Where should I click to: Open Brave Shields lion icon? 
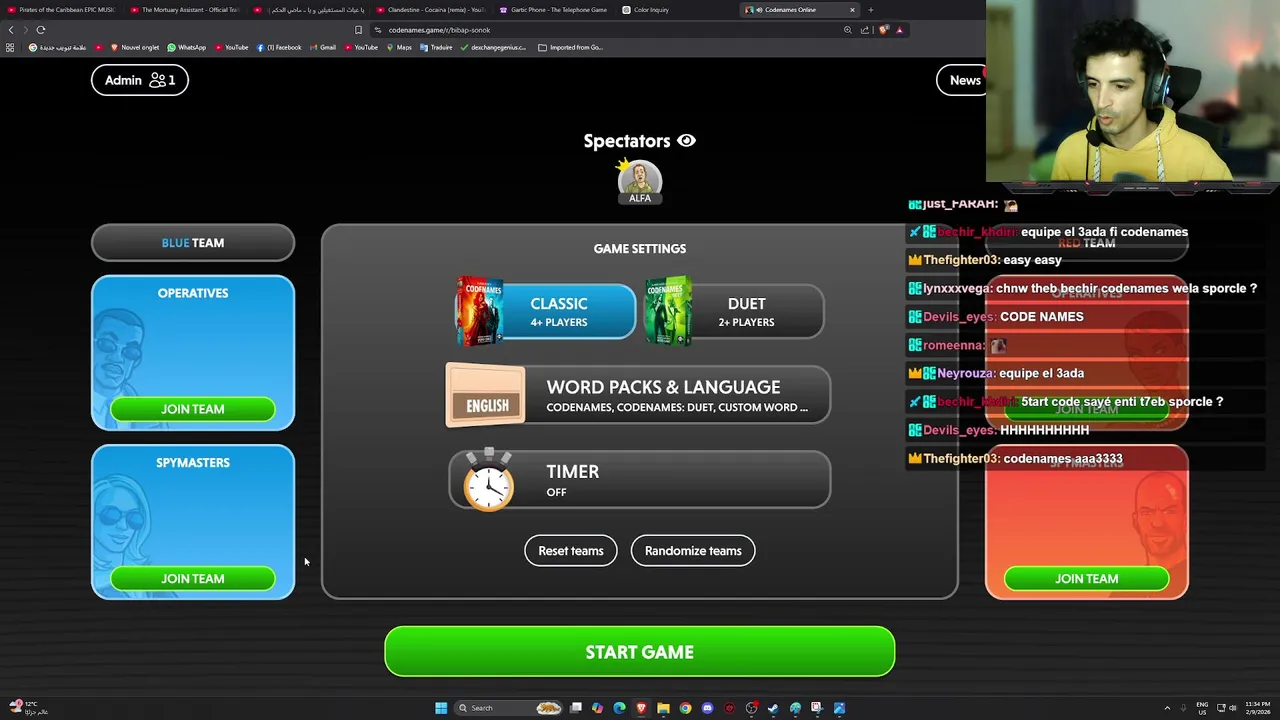click(x=883, y=30)
